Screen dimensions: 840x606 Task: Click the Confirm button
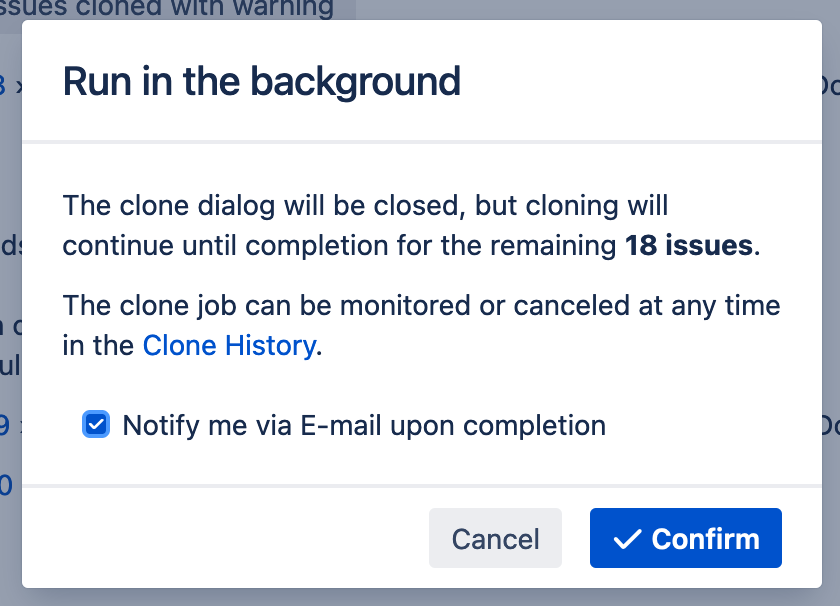coord(685,539)
